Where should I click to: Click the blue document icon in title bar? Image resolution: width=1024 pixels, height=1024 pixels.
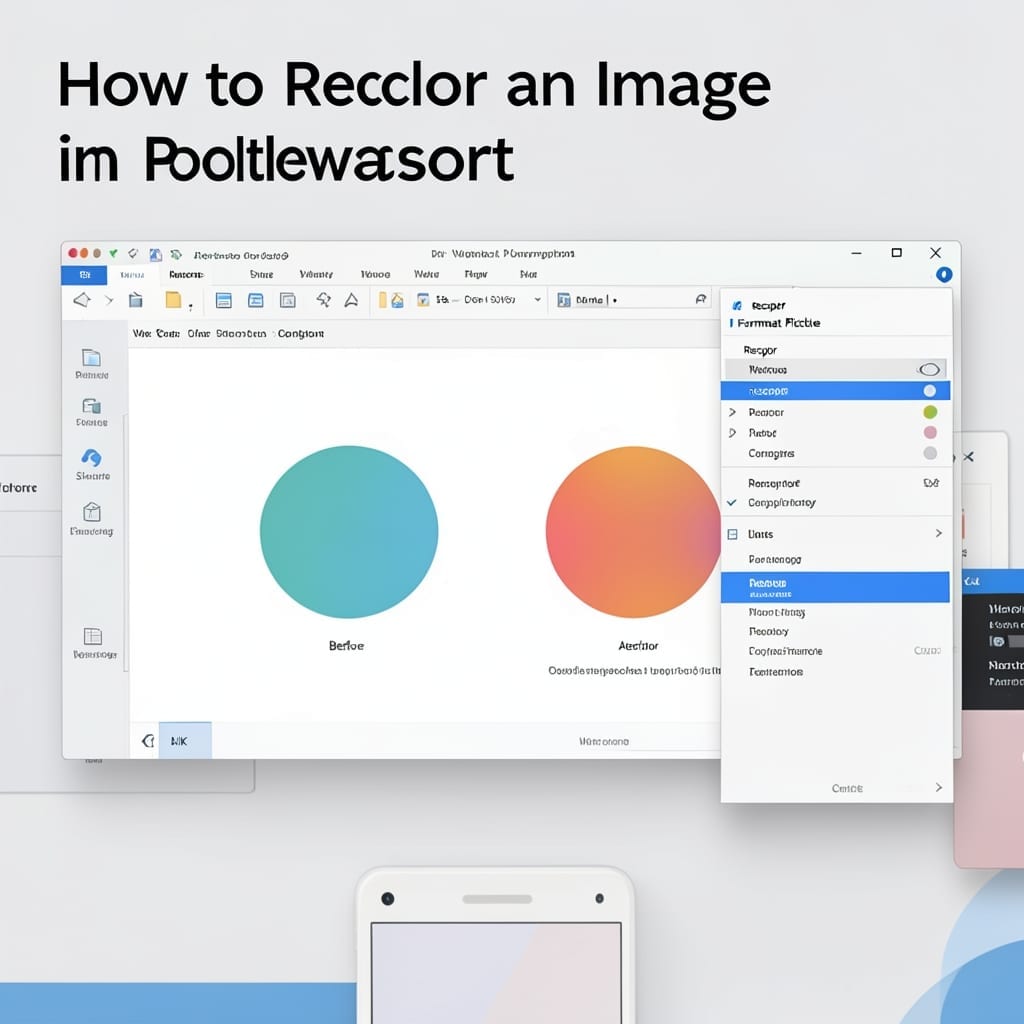tap(155, 254)
